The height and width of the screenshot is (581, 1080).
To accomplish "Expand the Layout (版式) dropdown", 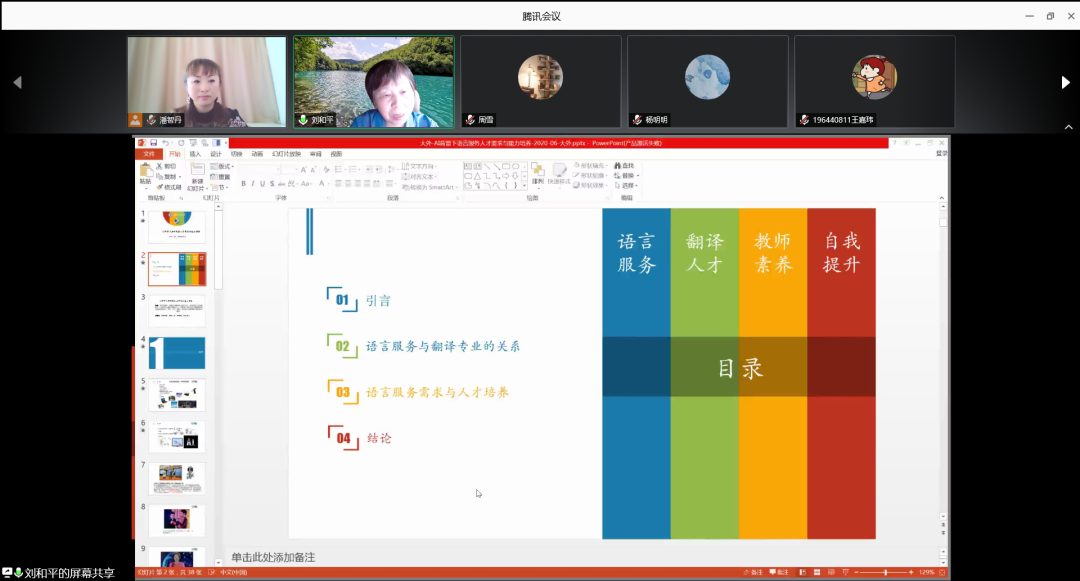I will [x=222, y=166].
